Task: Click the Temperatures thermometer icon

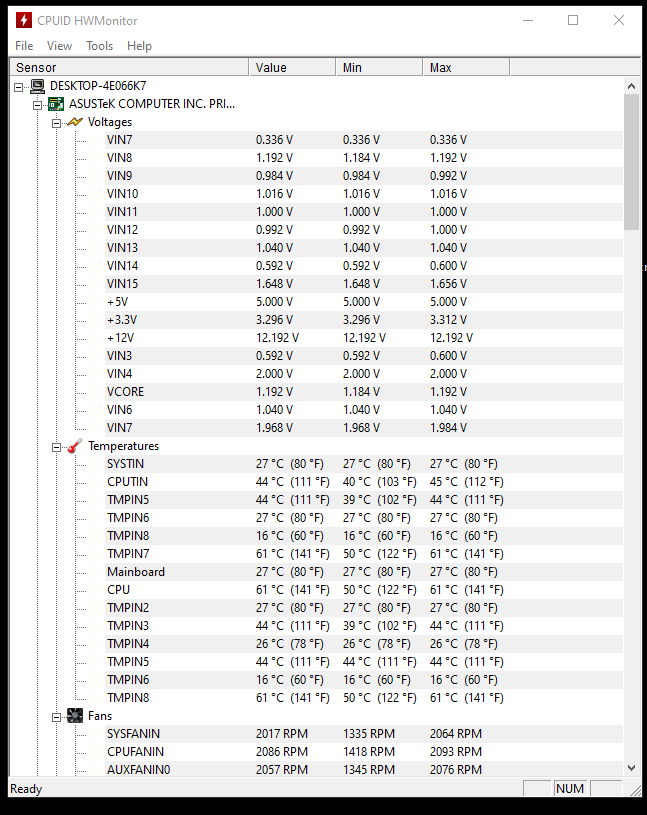Action: (75, 446)
